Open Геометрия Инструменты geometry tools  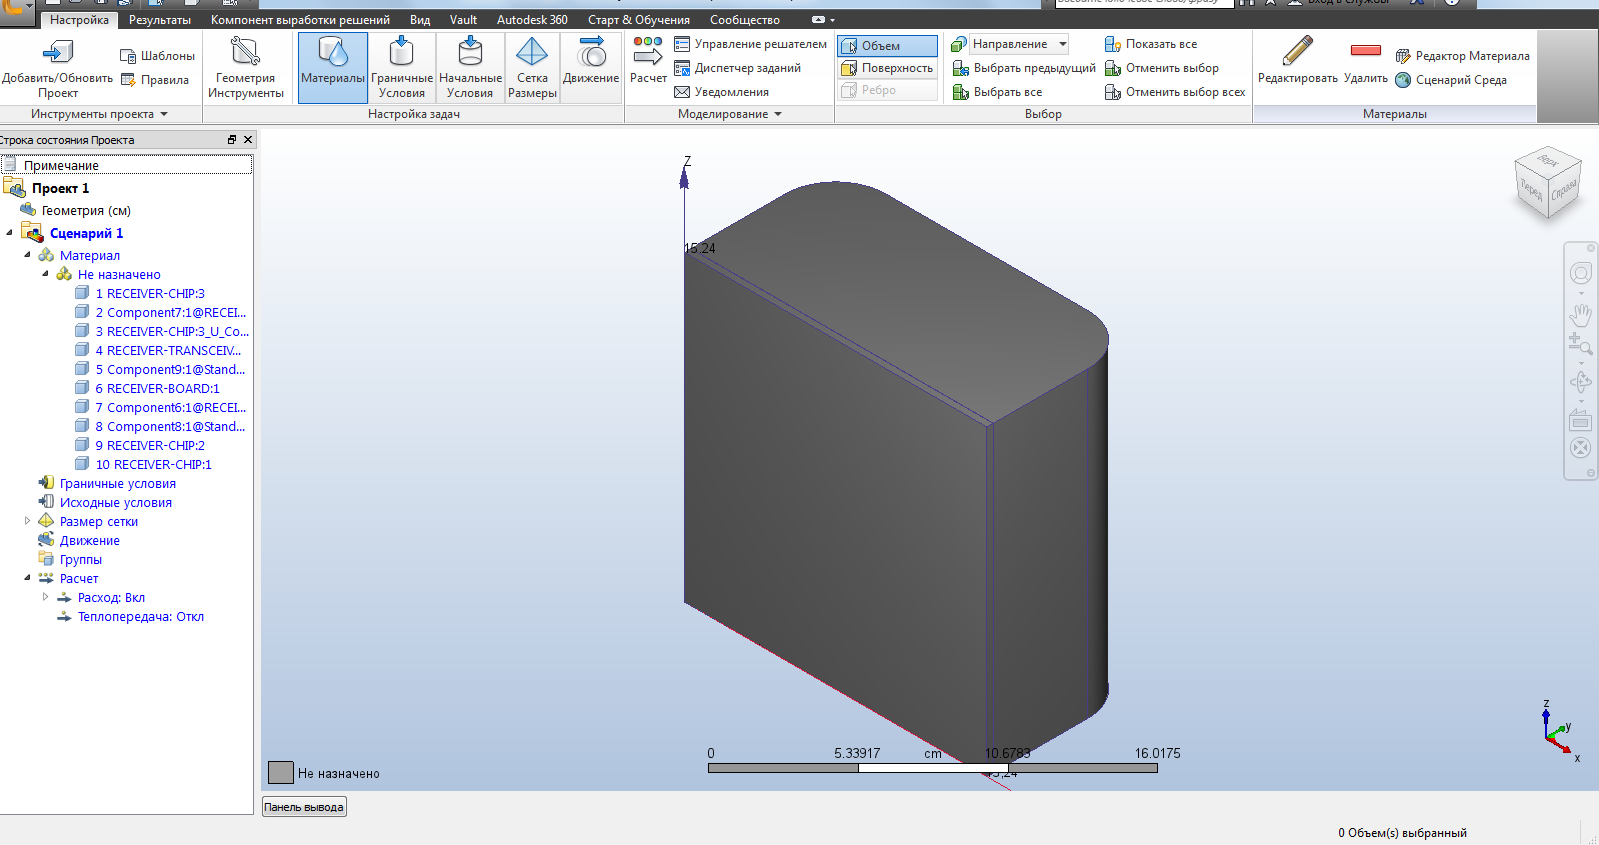pos(245,52)
